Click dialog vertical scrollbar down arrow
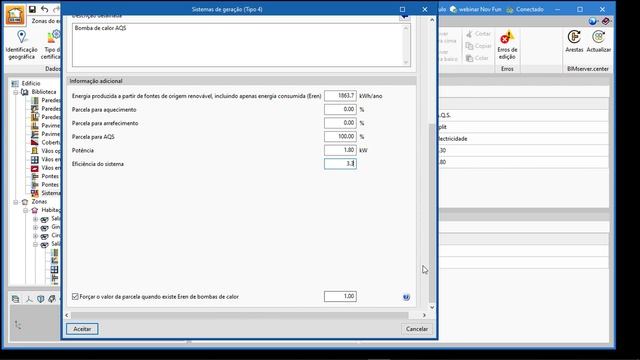 tap(432, 307)
